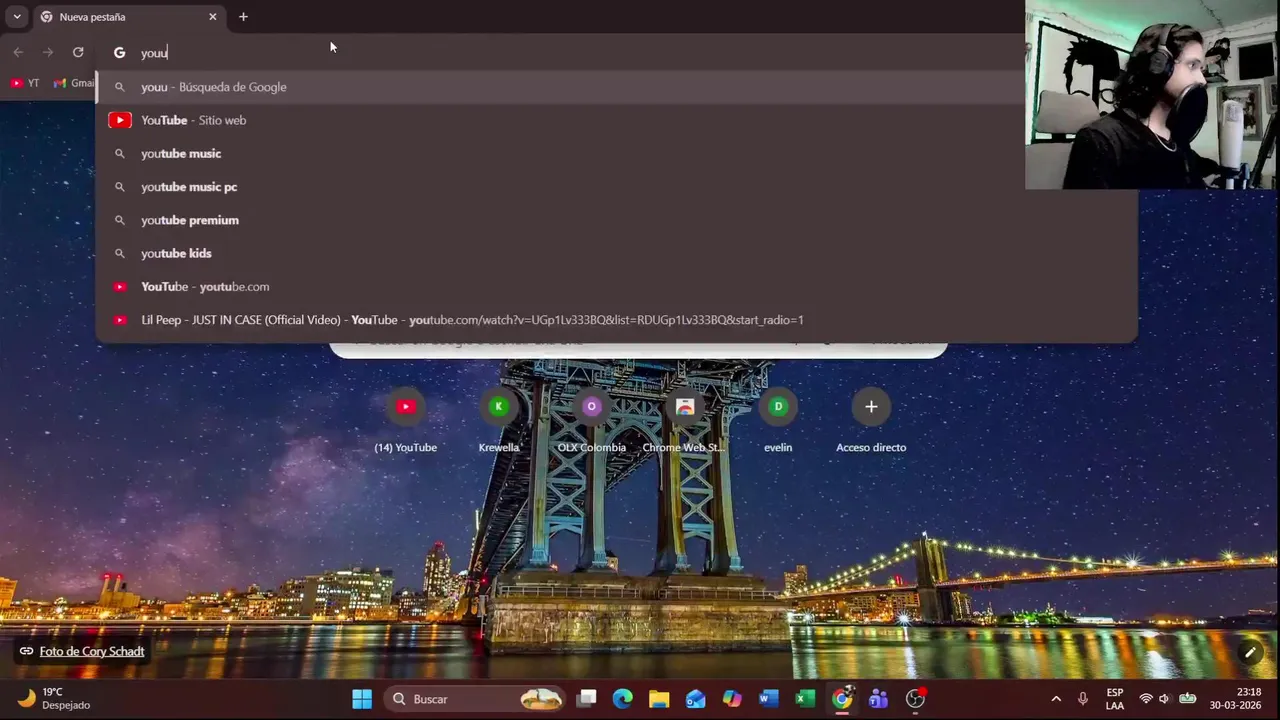Select the 'Nueva pestaña' tab
The height and width of the screenshot is (720, 1280).
129,17
